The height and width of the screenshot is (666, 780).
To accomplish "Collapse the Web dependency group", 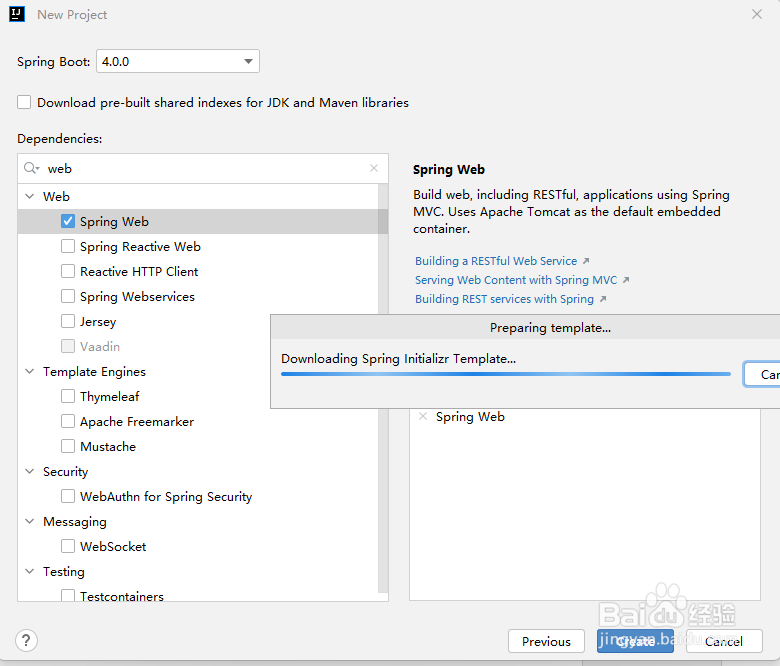I will [x=30, y=197].
